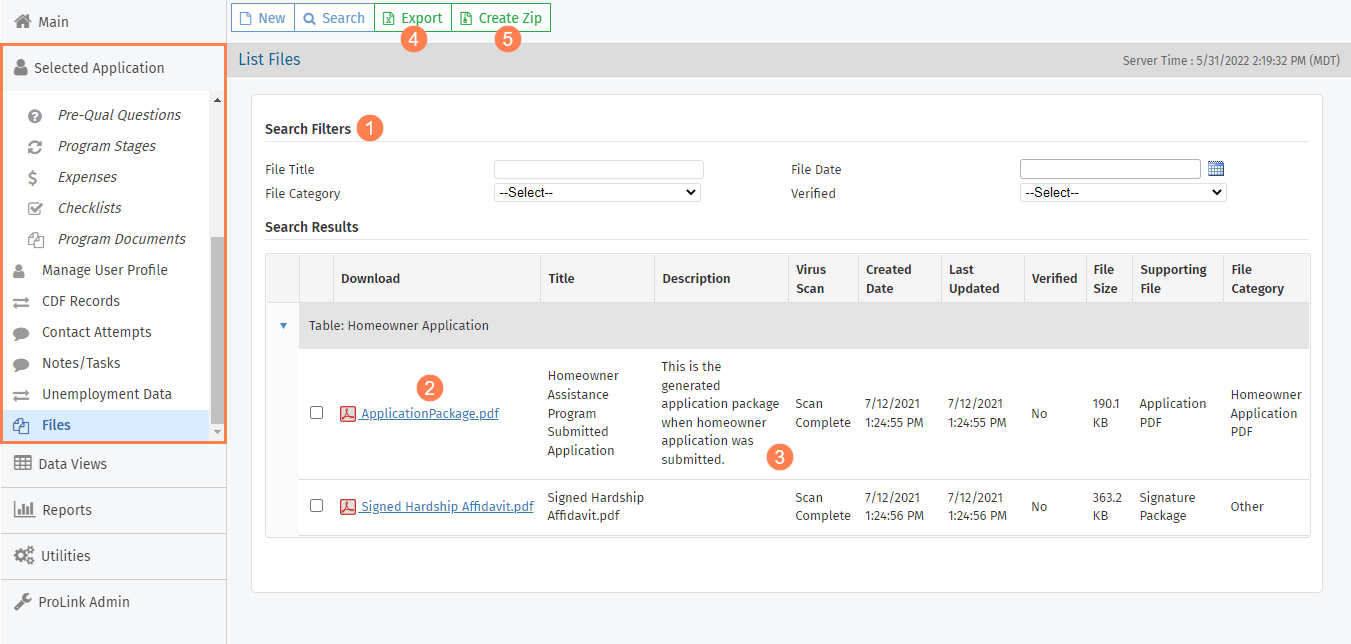Click the ProLink Admin wrench icon

[x=22, y=602]
